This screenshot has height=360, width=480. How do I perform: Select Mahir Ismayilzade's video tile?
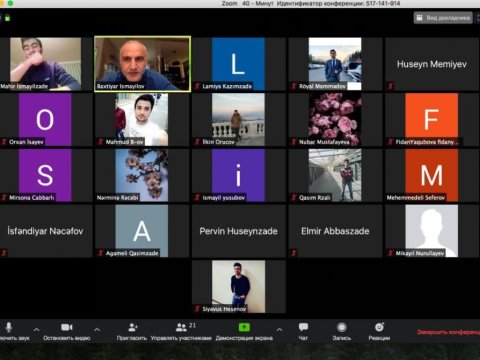click(x=45, y=64)
